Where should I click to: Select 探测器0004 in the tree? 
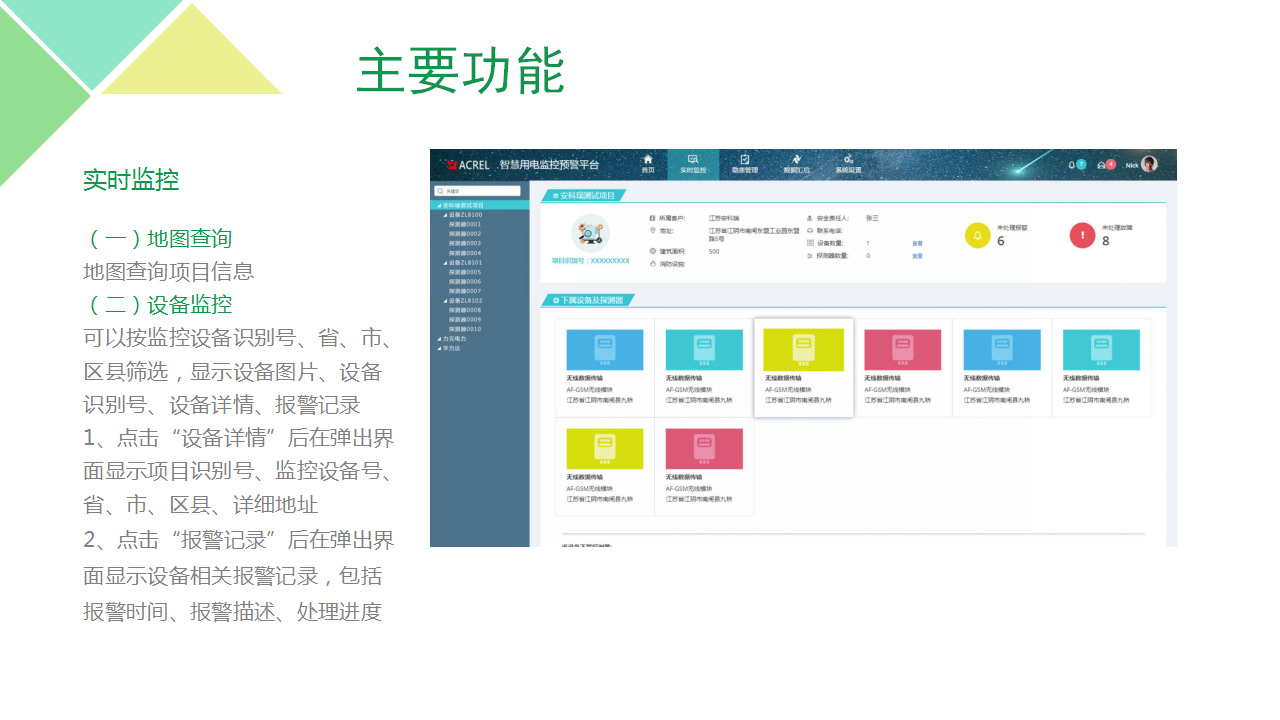click(x=465, y=253)
